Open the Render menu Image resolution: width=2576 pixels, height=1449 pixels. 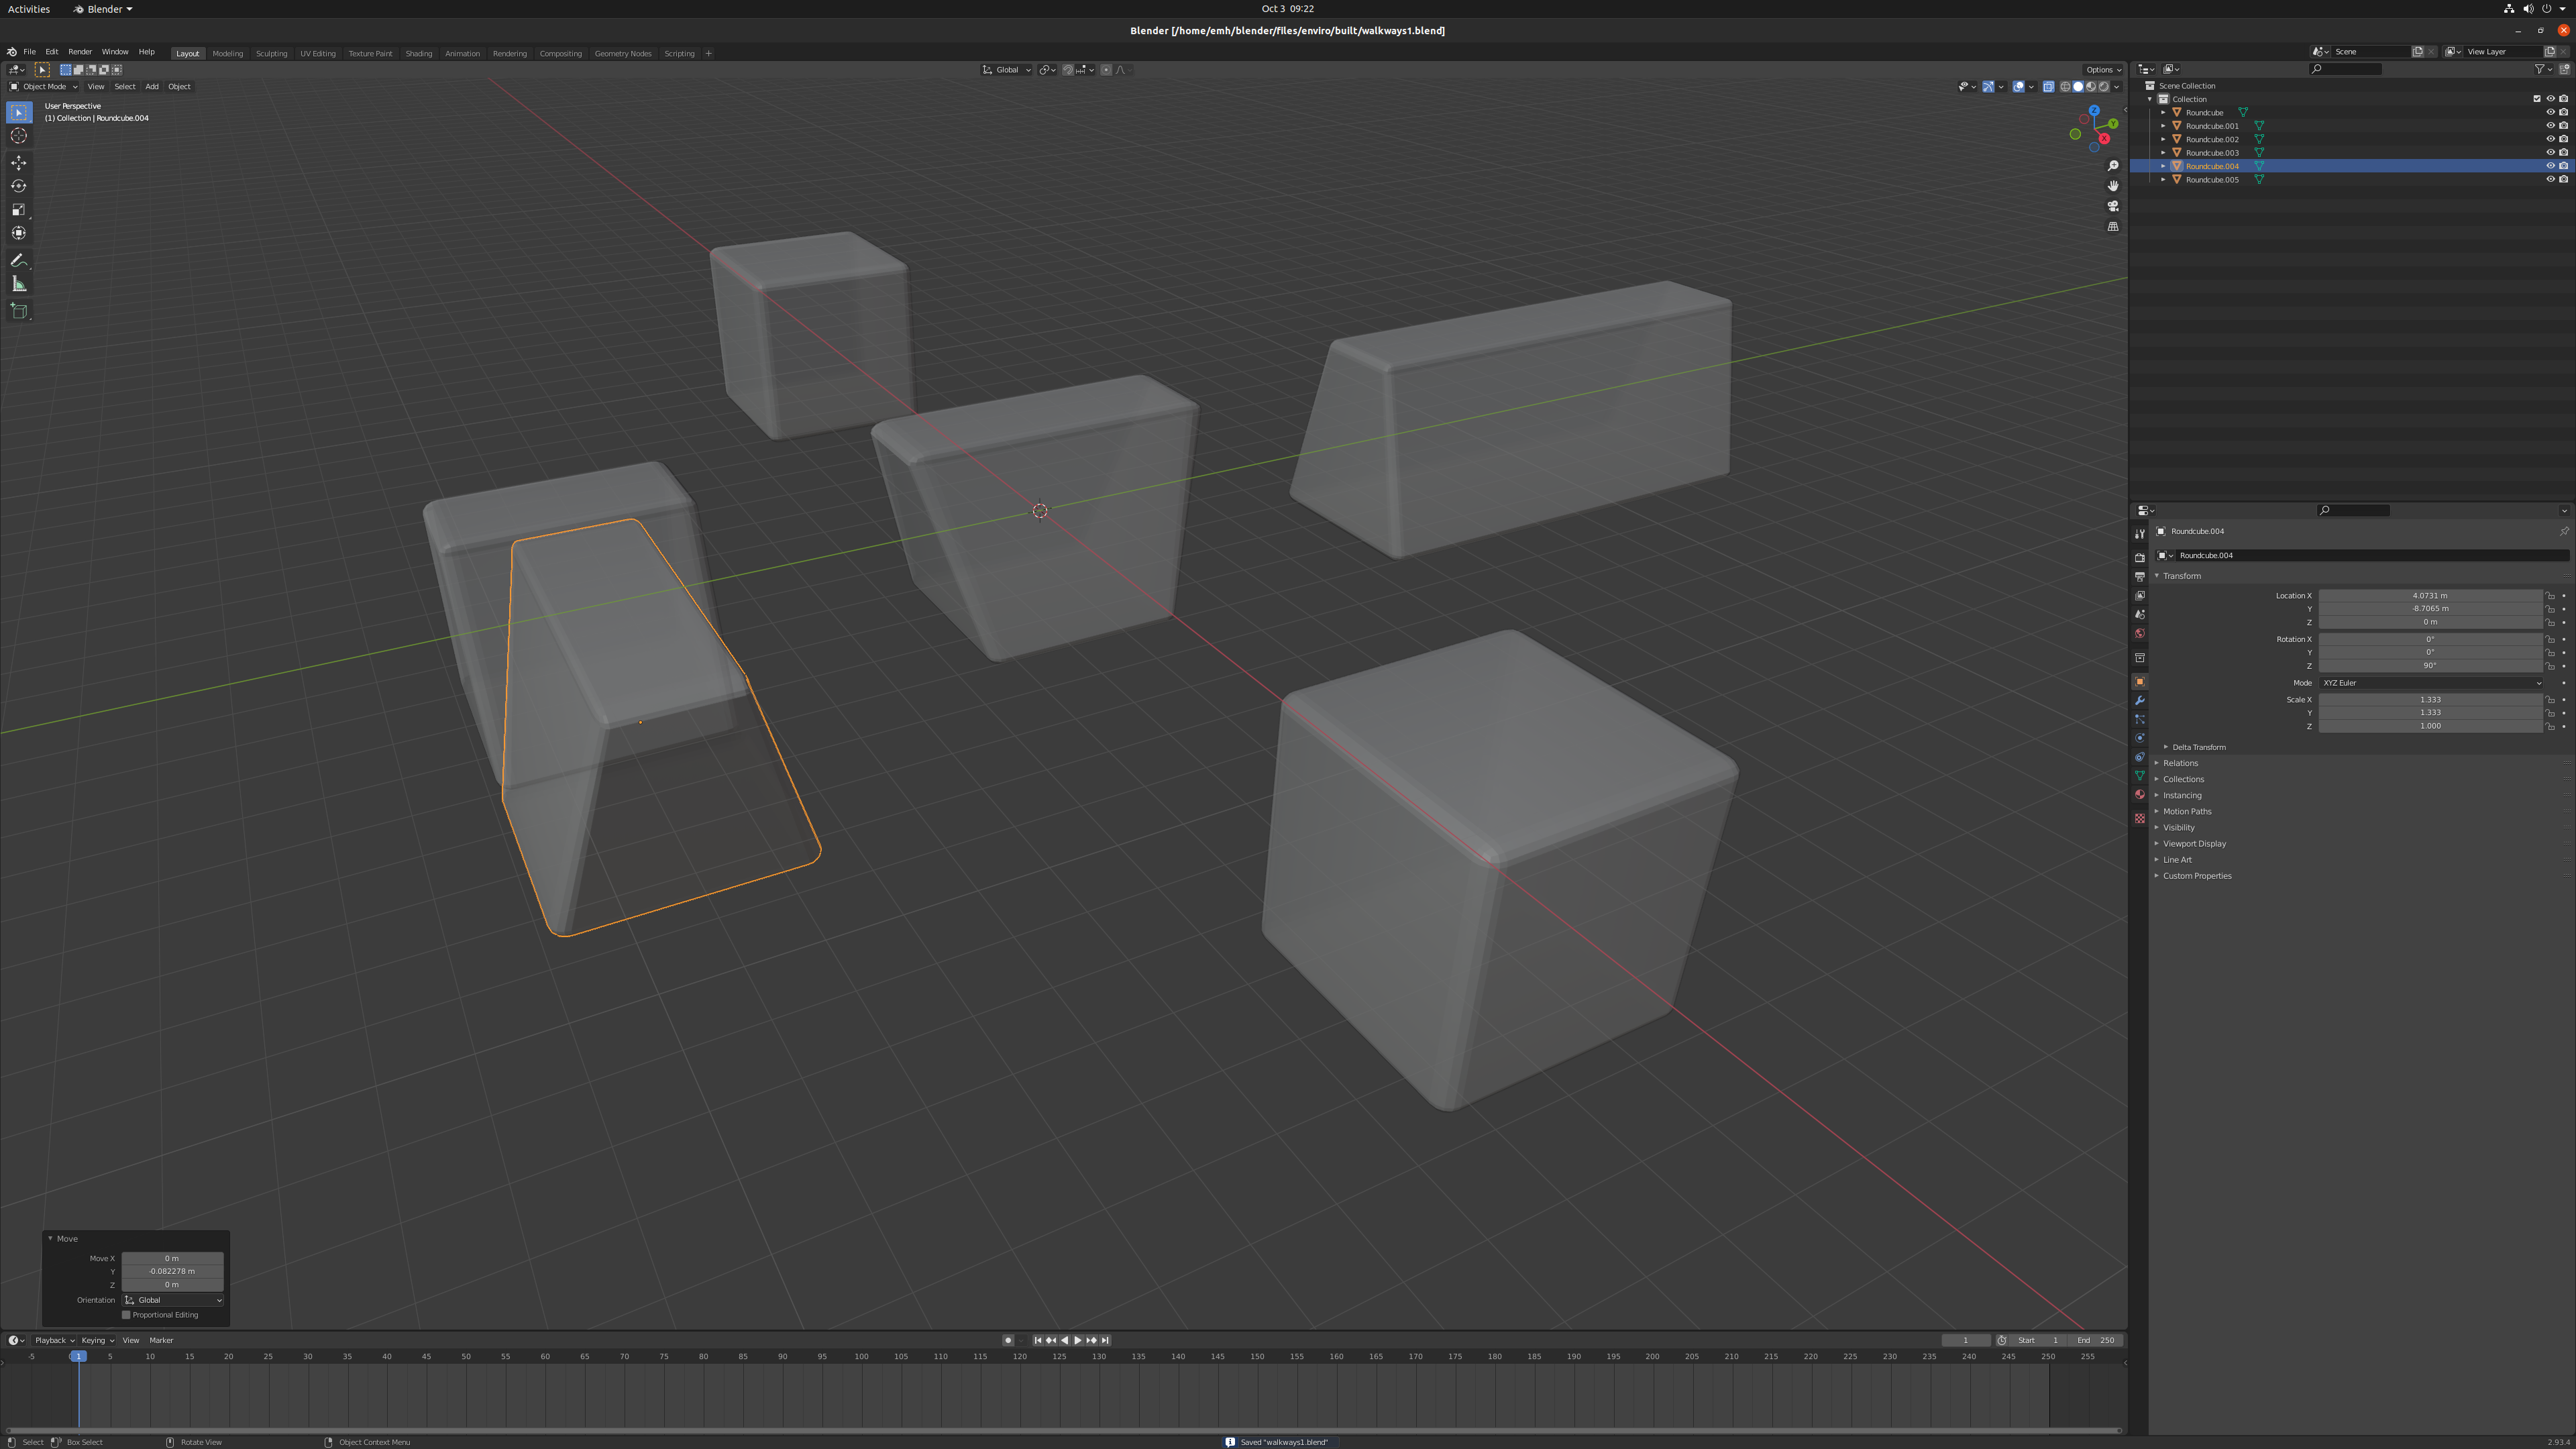click(x=80, y=52)
